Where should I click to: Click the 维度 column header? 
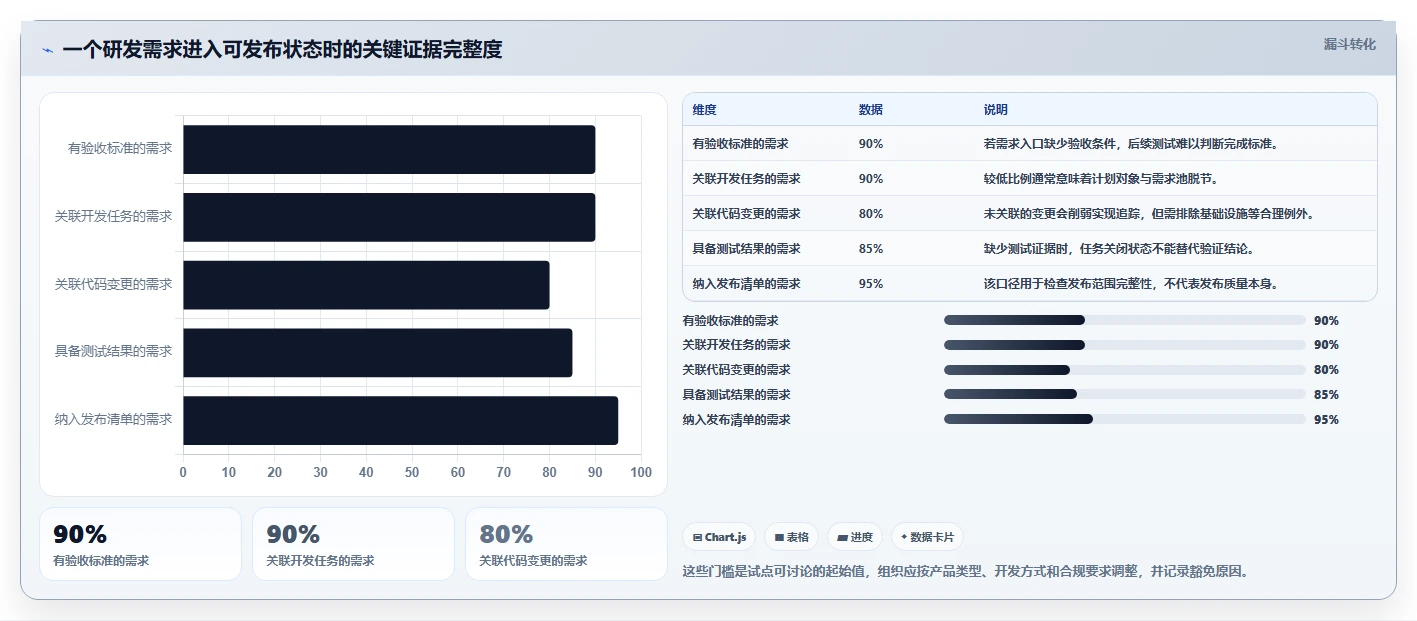704,110
